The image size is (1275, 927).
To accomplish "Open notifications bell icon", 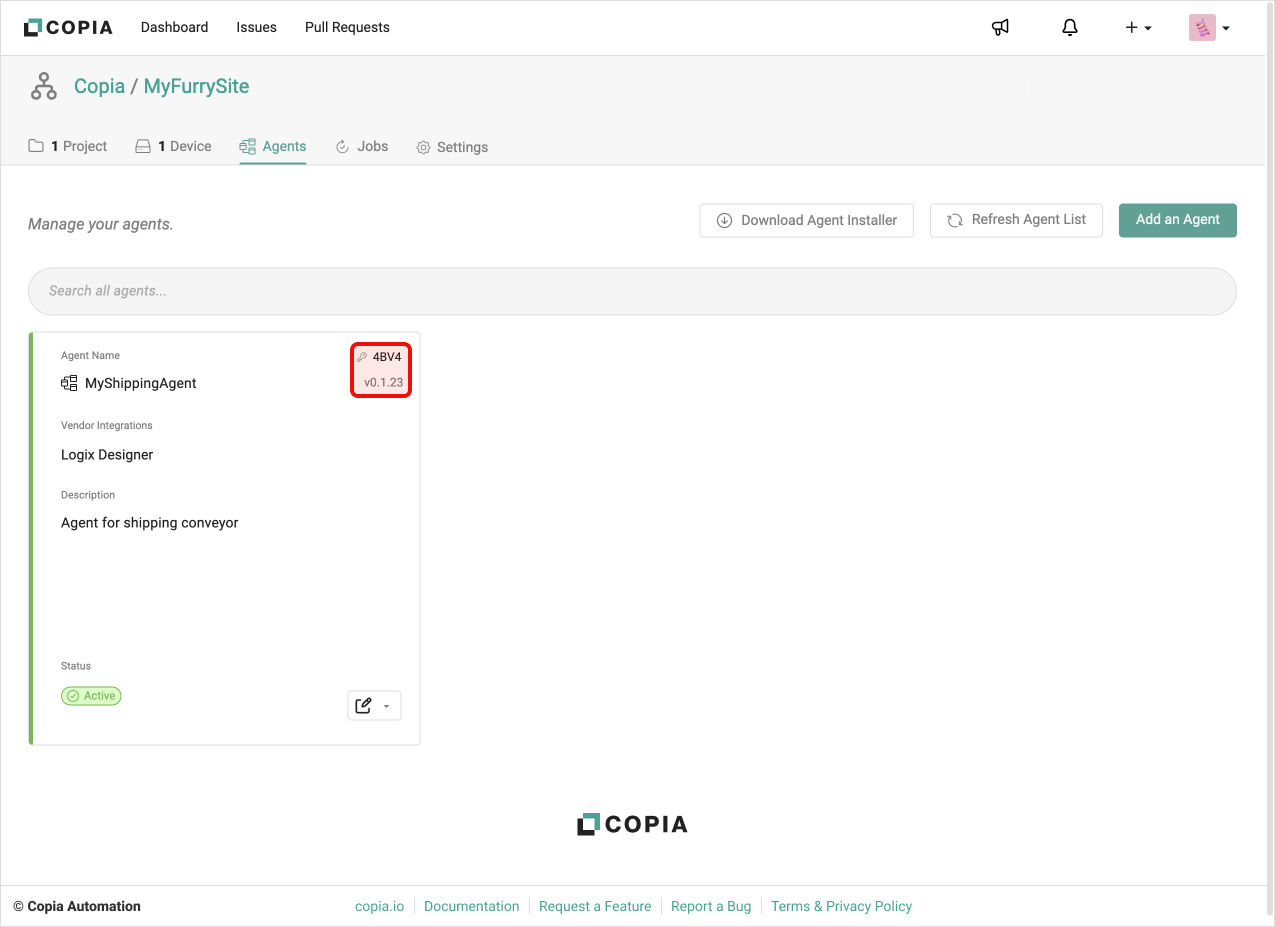I will coord(1070,27).
